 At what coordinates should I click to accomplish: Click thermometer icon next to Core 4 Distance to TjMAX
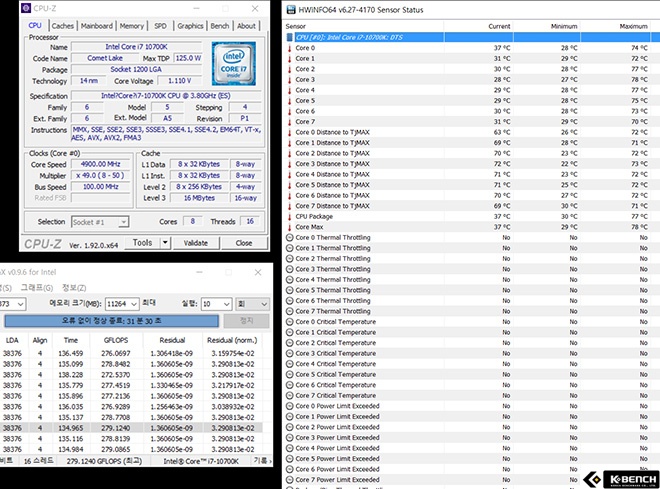click(x=290, y=174)
